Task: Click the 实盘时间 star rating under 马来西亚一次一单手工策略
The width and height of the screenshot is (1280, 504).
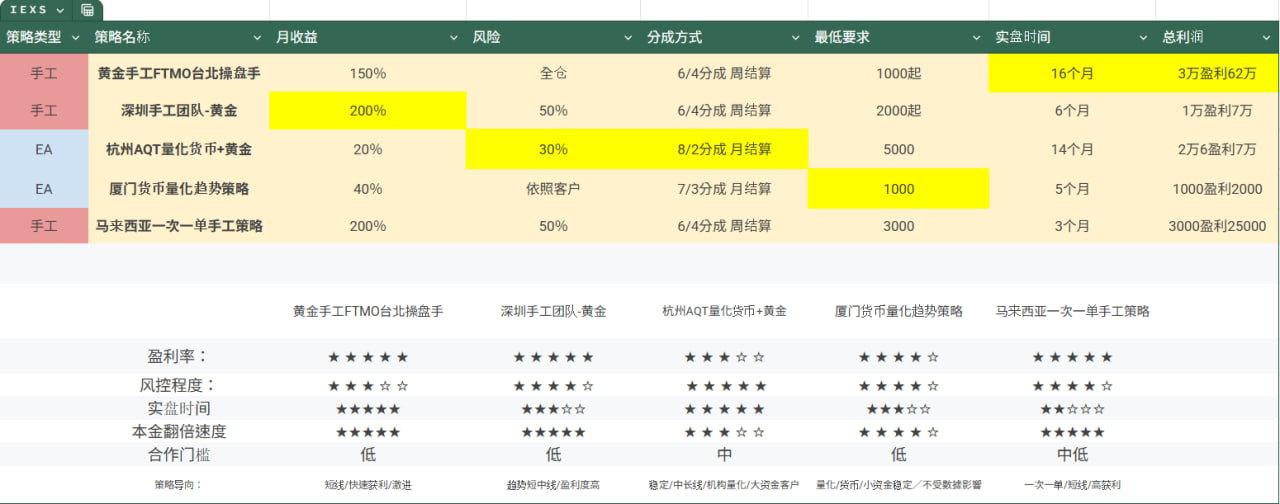Action: (x=1072, y=409)
